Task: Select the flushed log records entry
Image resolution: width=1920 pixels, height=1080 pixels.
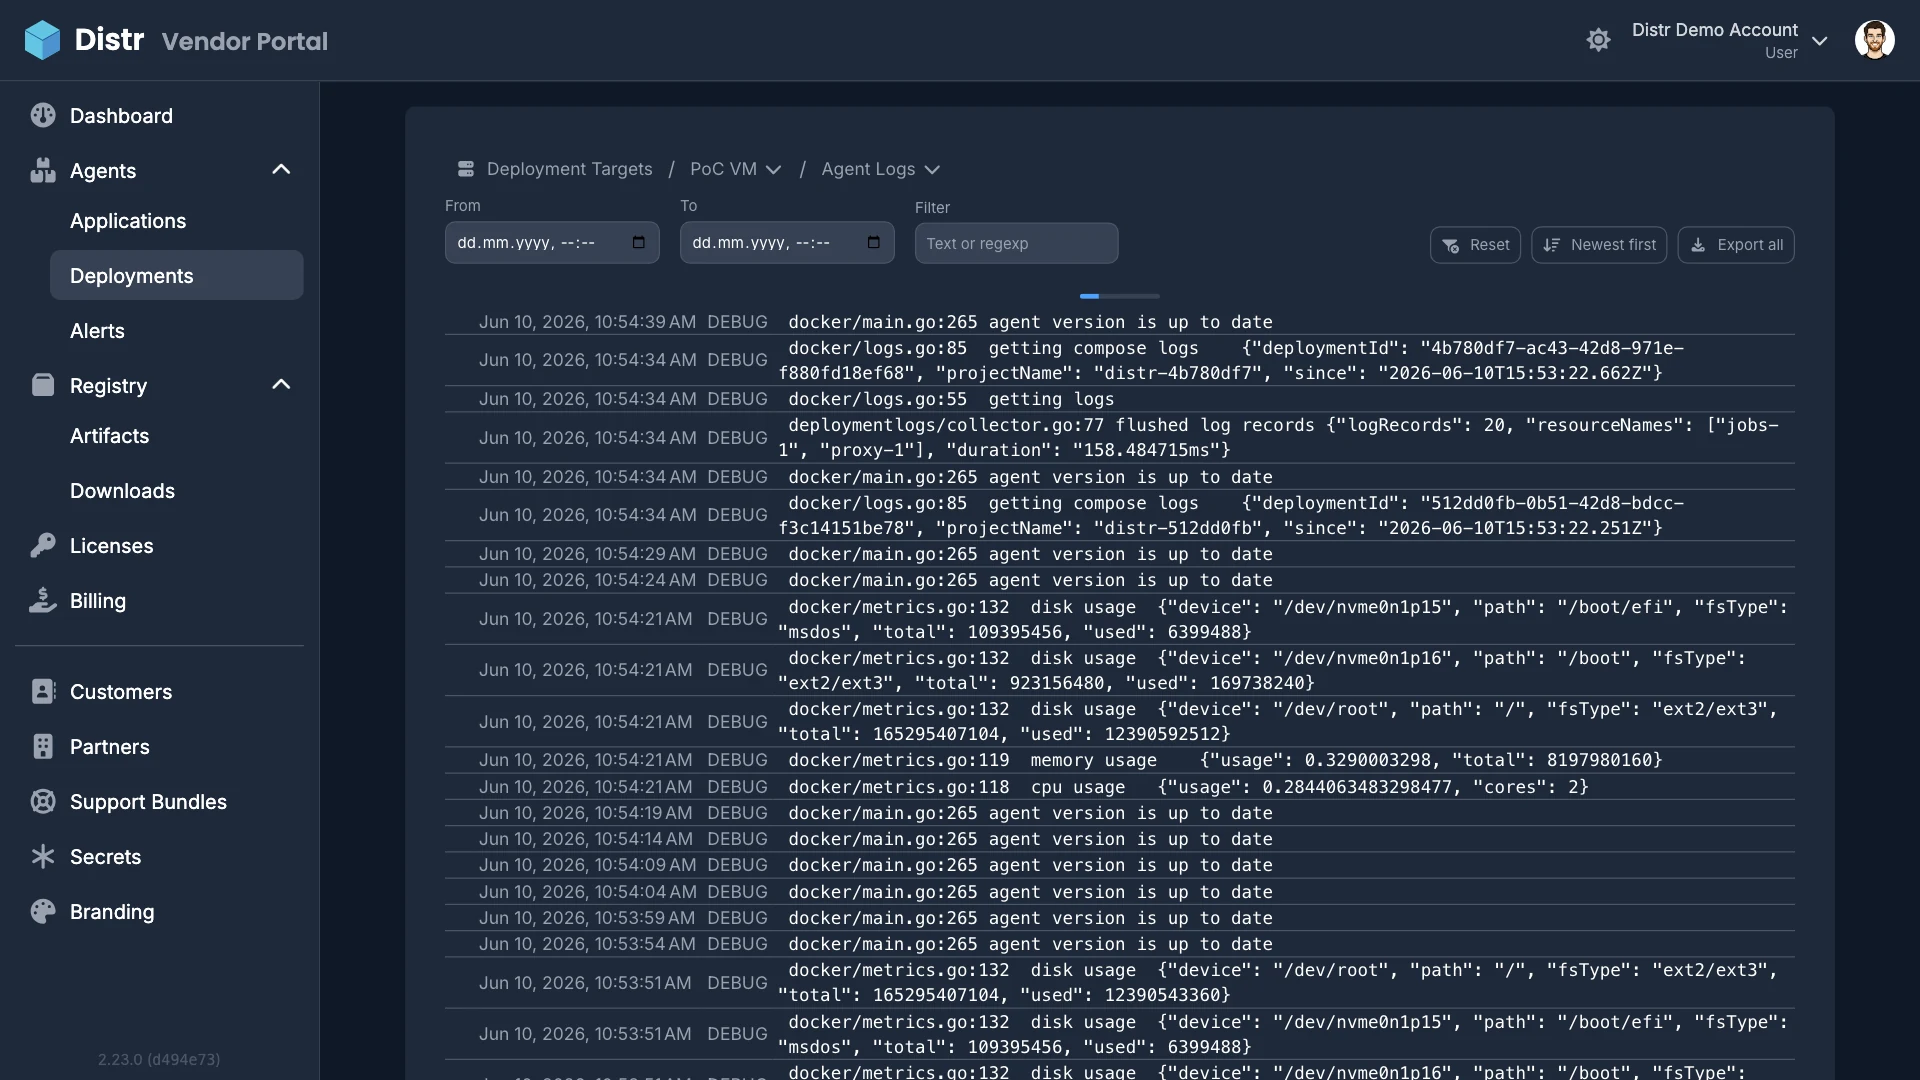Action: (1119, 437)
